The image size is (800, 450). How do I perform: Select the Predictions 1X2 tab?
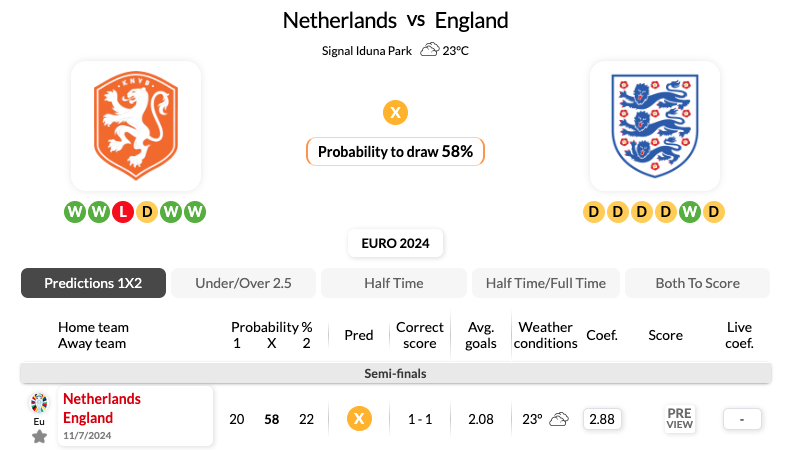93,283
